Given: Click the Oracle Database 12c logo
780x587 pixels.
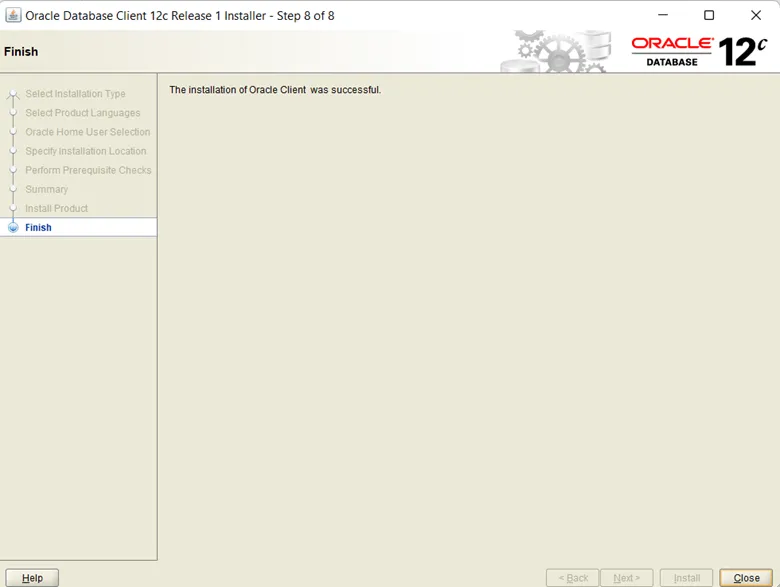Looking at the screenshot, I should click(699, 51).
